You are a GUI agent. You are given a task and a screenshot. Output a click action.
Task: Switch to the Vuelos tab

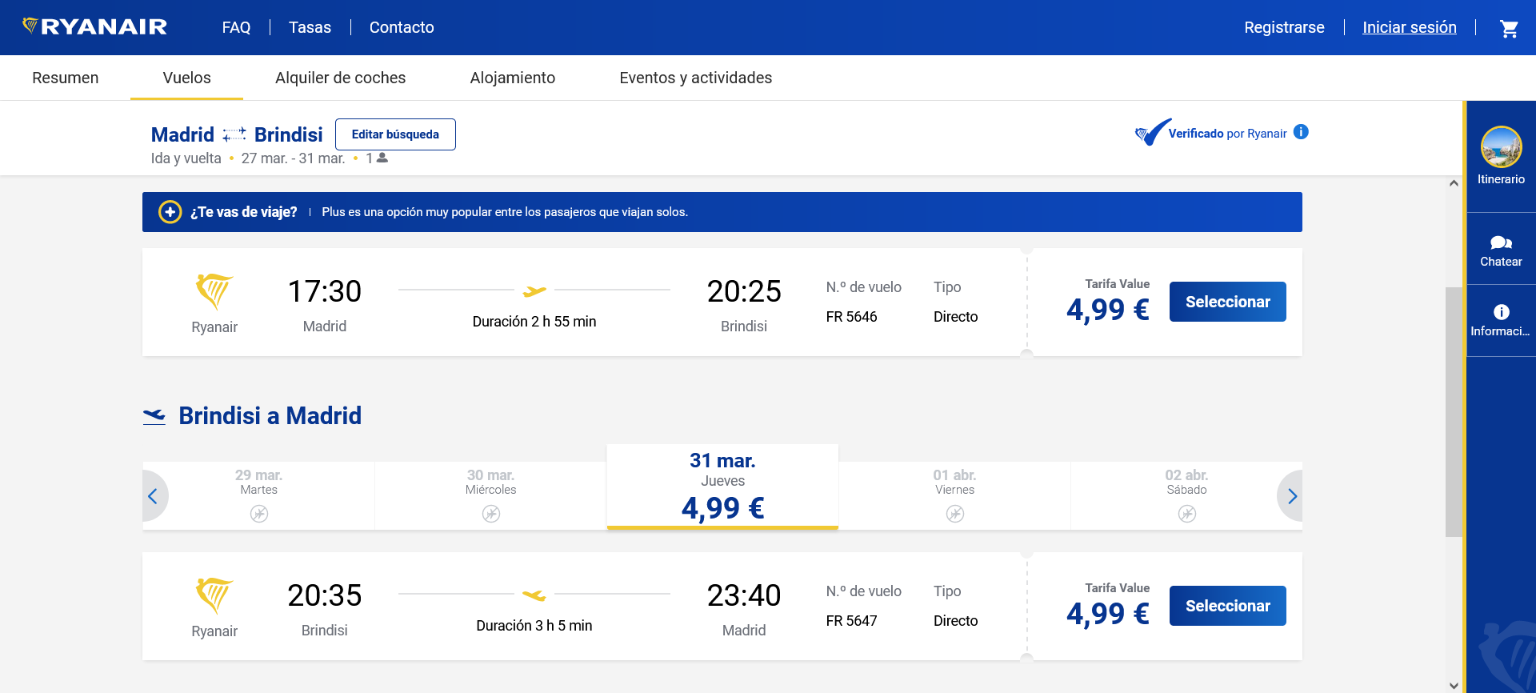187,78
